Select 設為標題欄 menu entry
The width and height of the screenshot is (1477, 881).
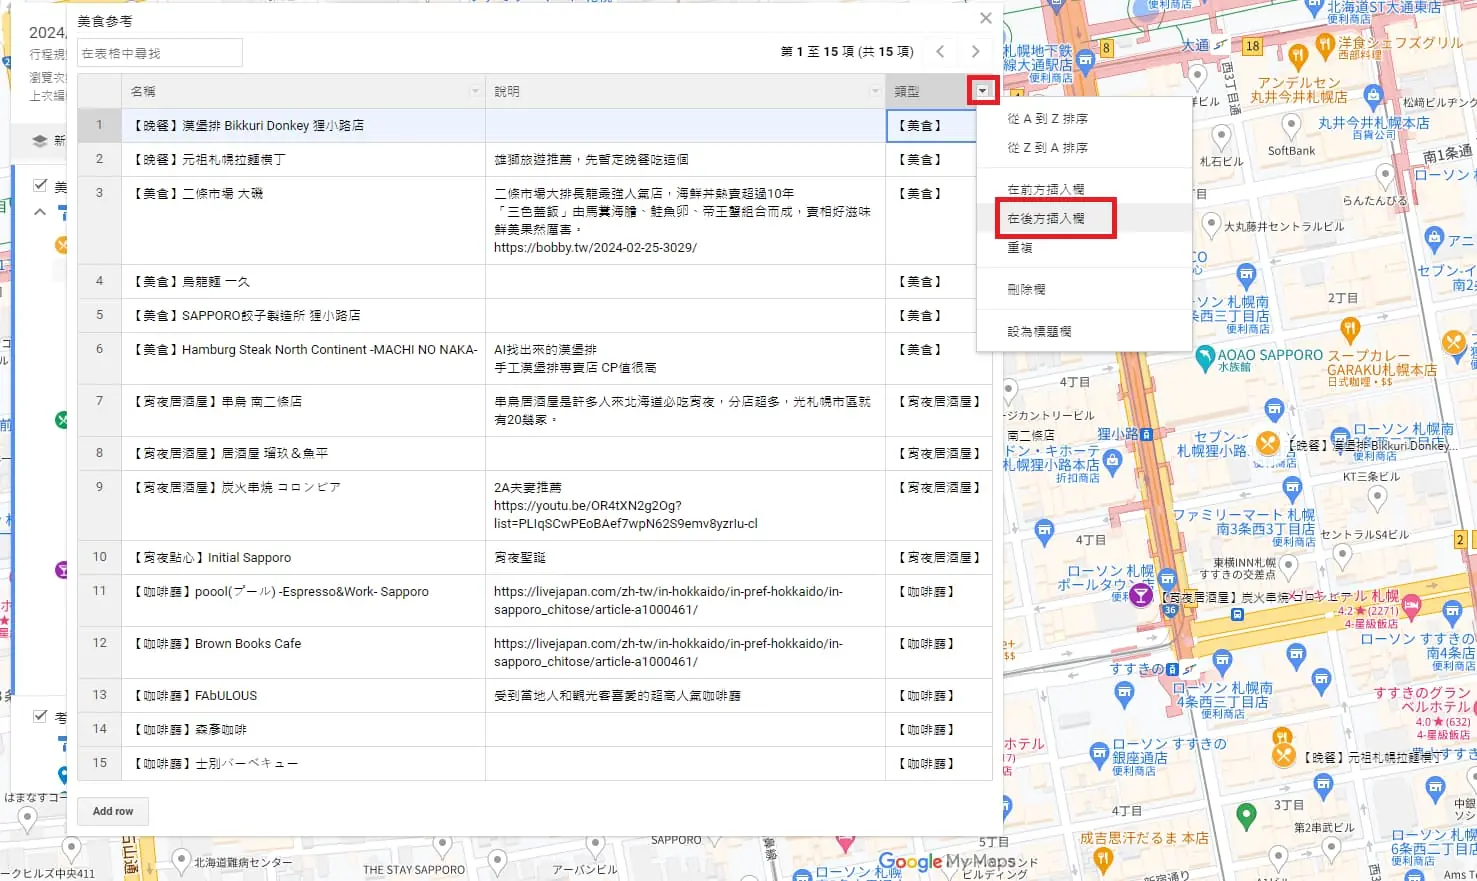[x=1084, y=331]
